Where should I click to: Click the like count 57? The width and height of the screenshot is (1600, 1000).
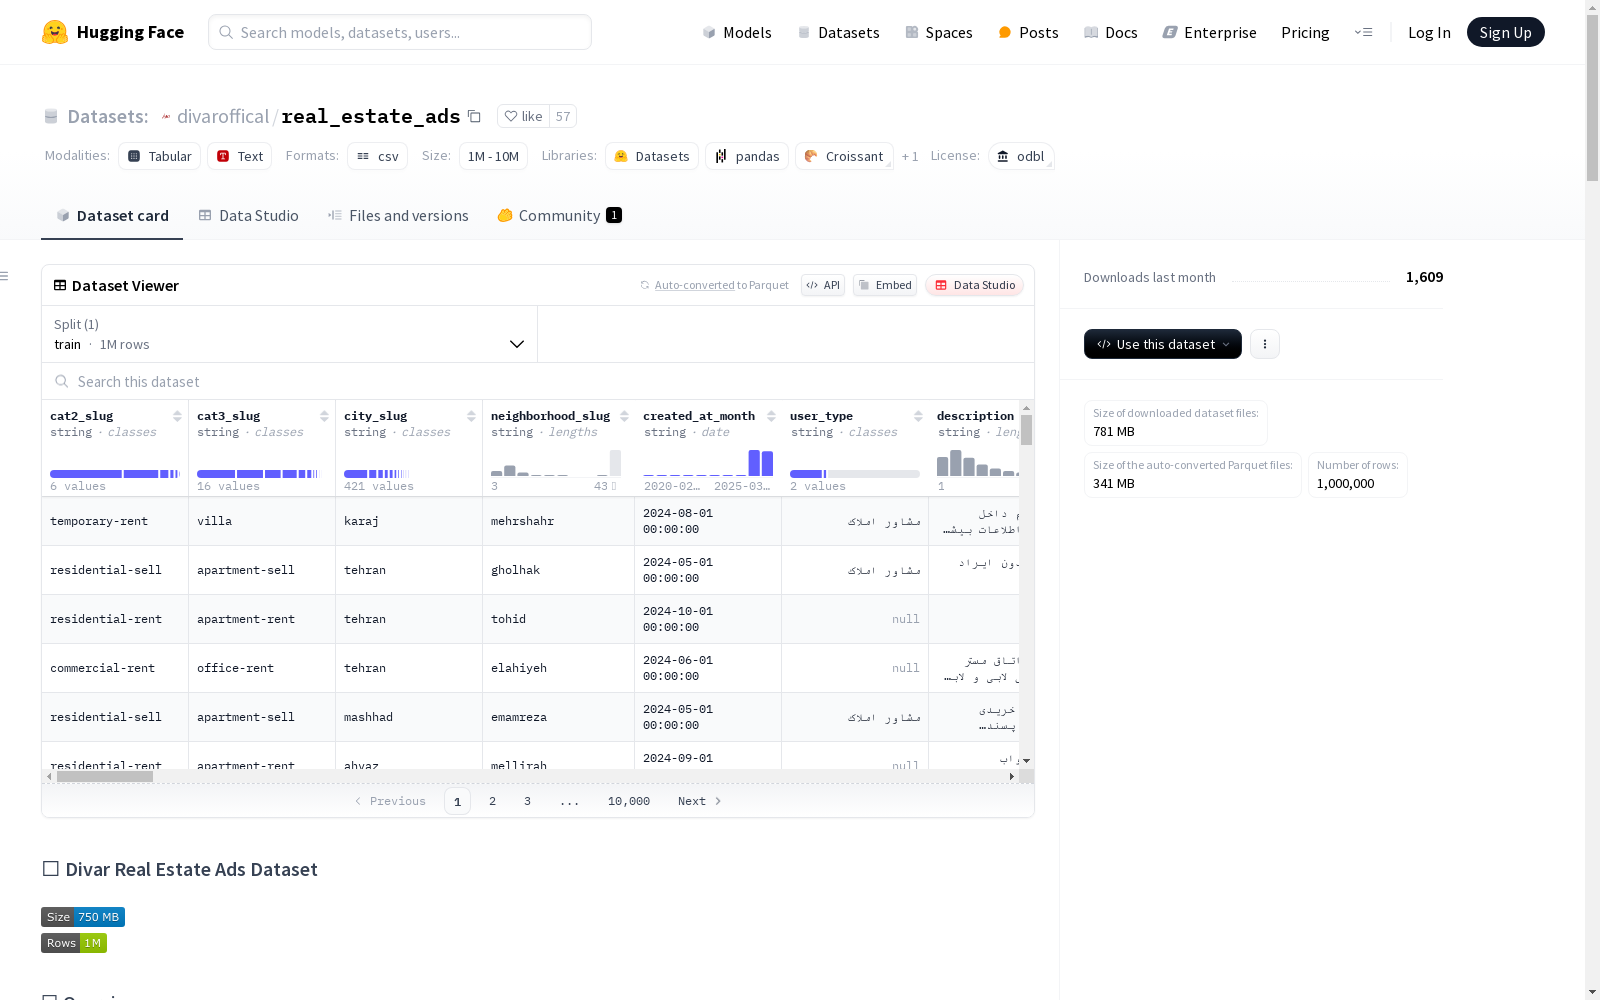563,117
